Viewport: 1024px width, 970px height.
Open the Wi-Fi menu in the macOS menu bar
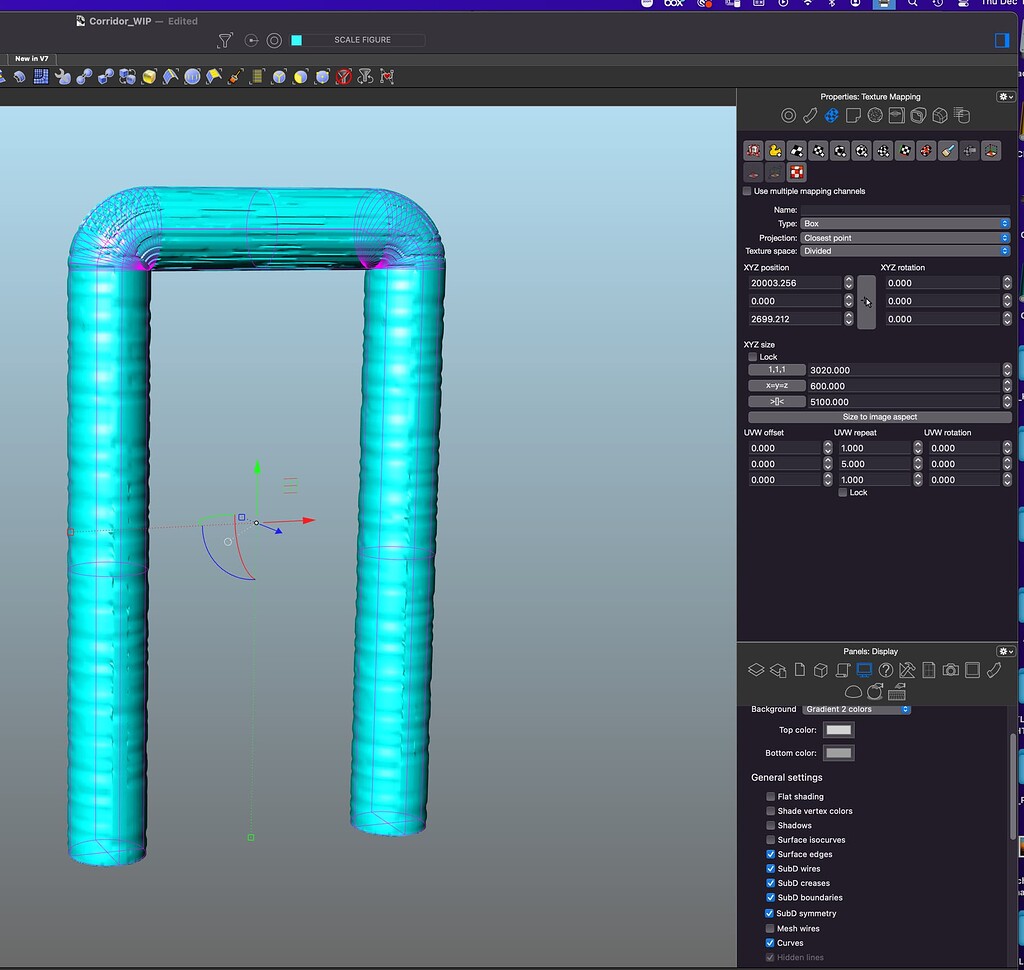point(807,4)
